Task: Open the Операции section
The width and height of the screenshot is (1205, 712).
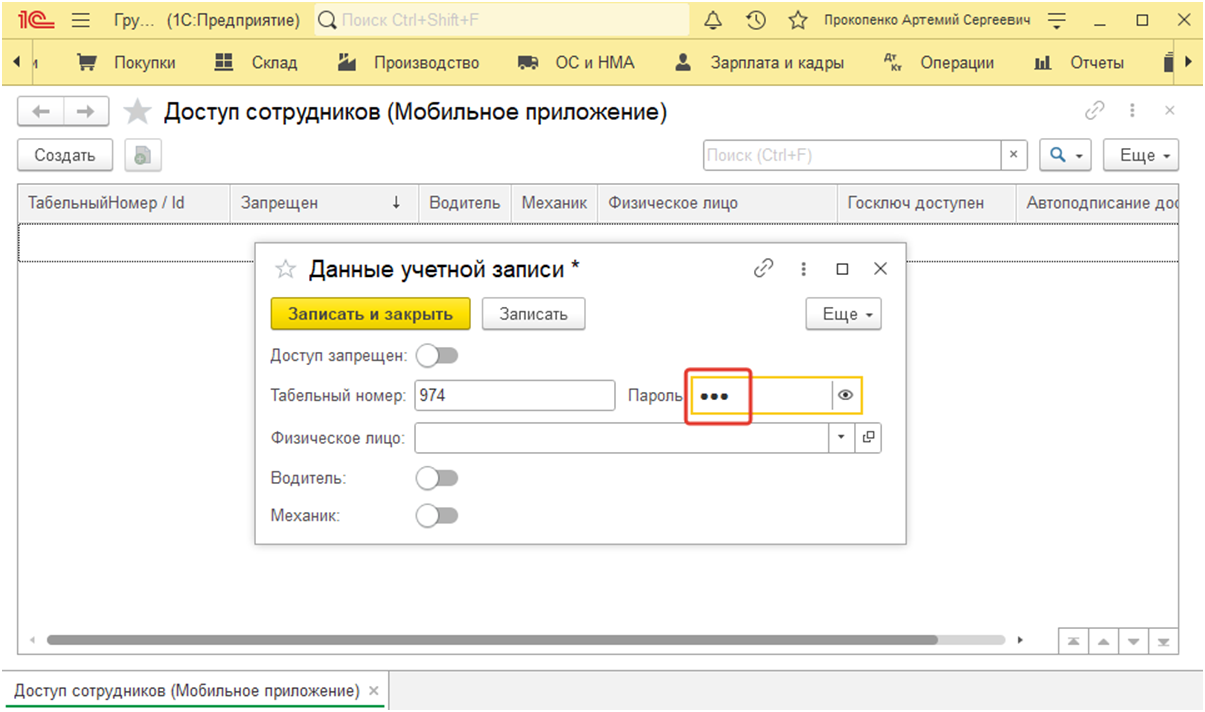Action: 939,62
